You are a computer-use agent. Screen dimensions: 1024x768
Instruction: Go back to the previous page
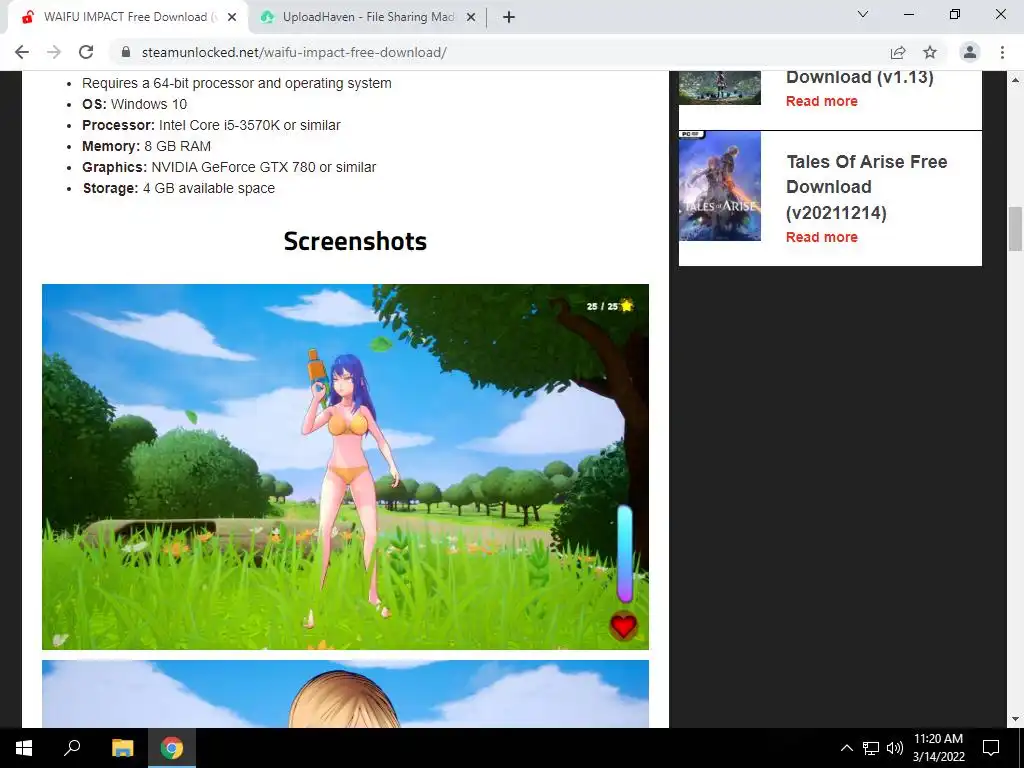22,52
